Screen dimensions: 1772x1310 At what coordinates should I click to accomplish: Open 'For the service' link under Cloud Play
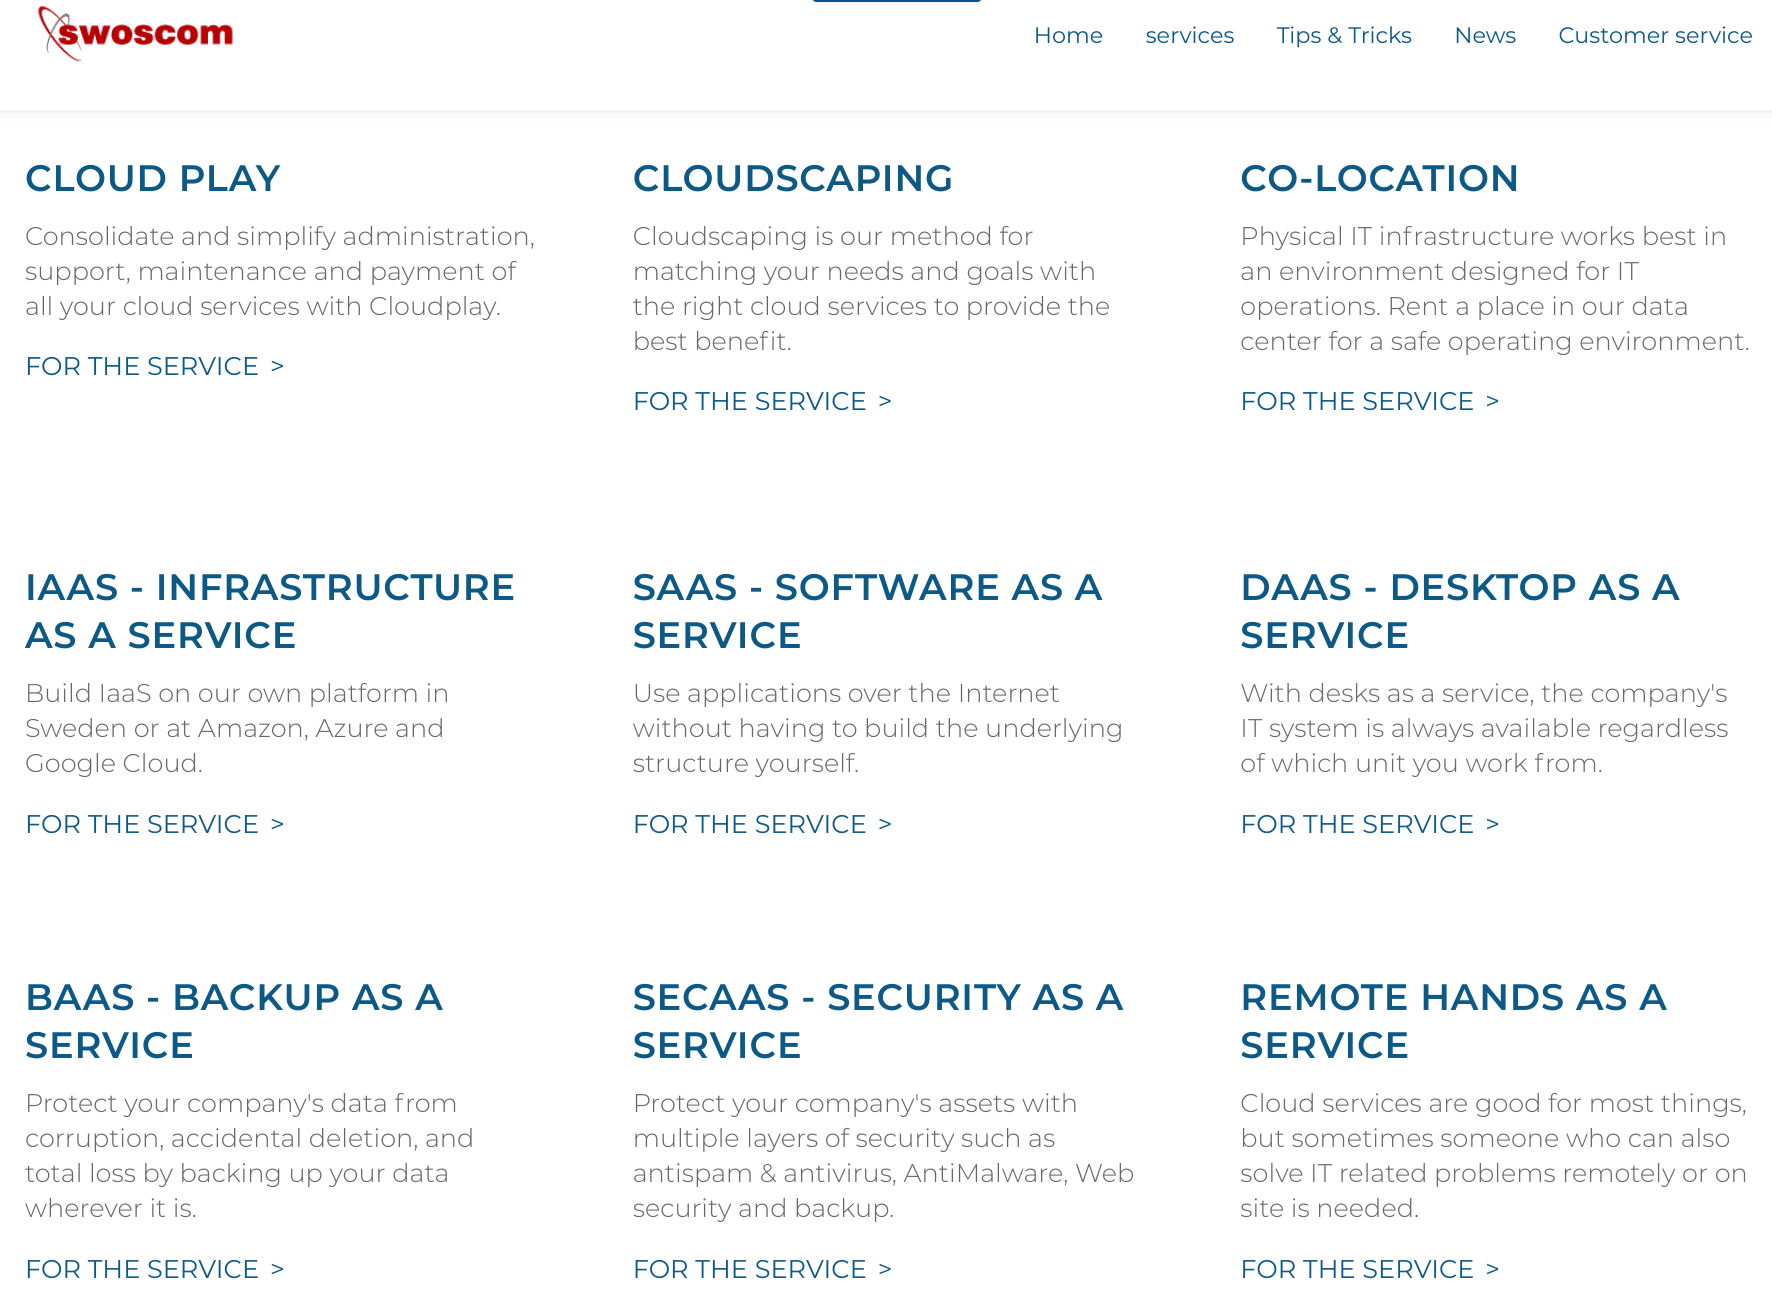[x=155, y=366]
